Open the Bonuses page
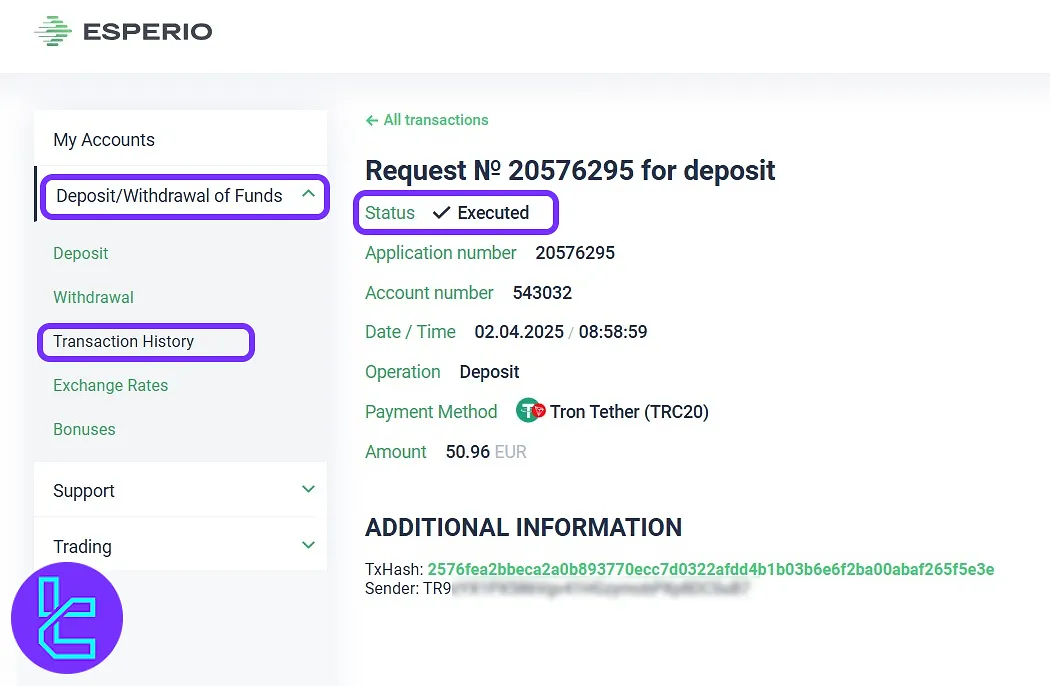This screenshot has width=1050, height=686. (84, 429)
